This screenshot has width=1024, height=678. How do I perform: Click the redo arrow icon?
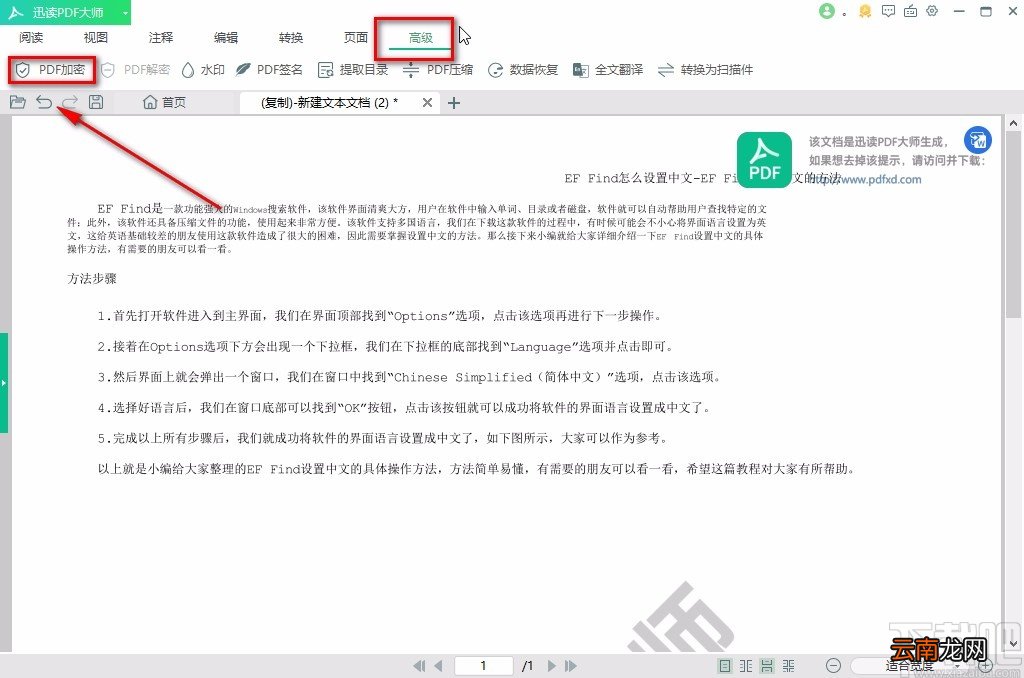tap(70, 102)
